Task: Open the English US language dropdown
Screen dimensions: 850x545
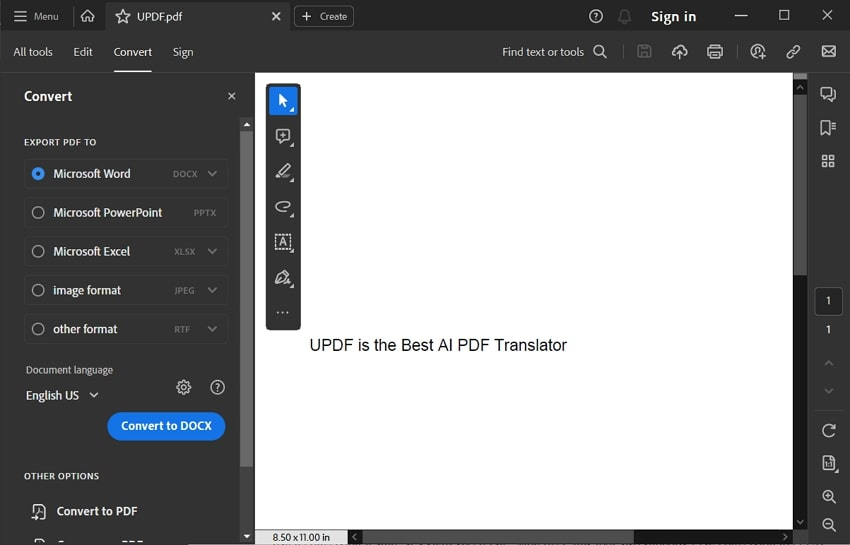Action: click(62, 395)
